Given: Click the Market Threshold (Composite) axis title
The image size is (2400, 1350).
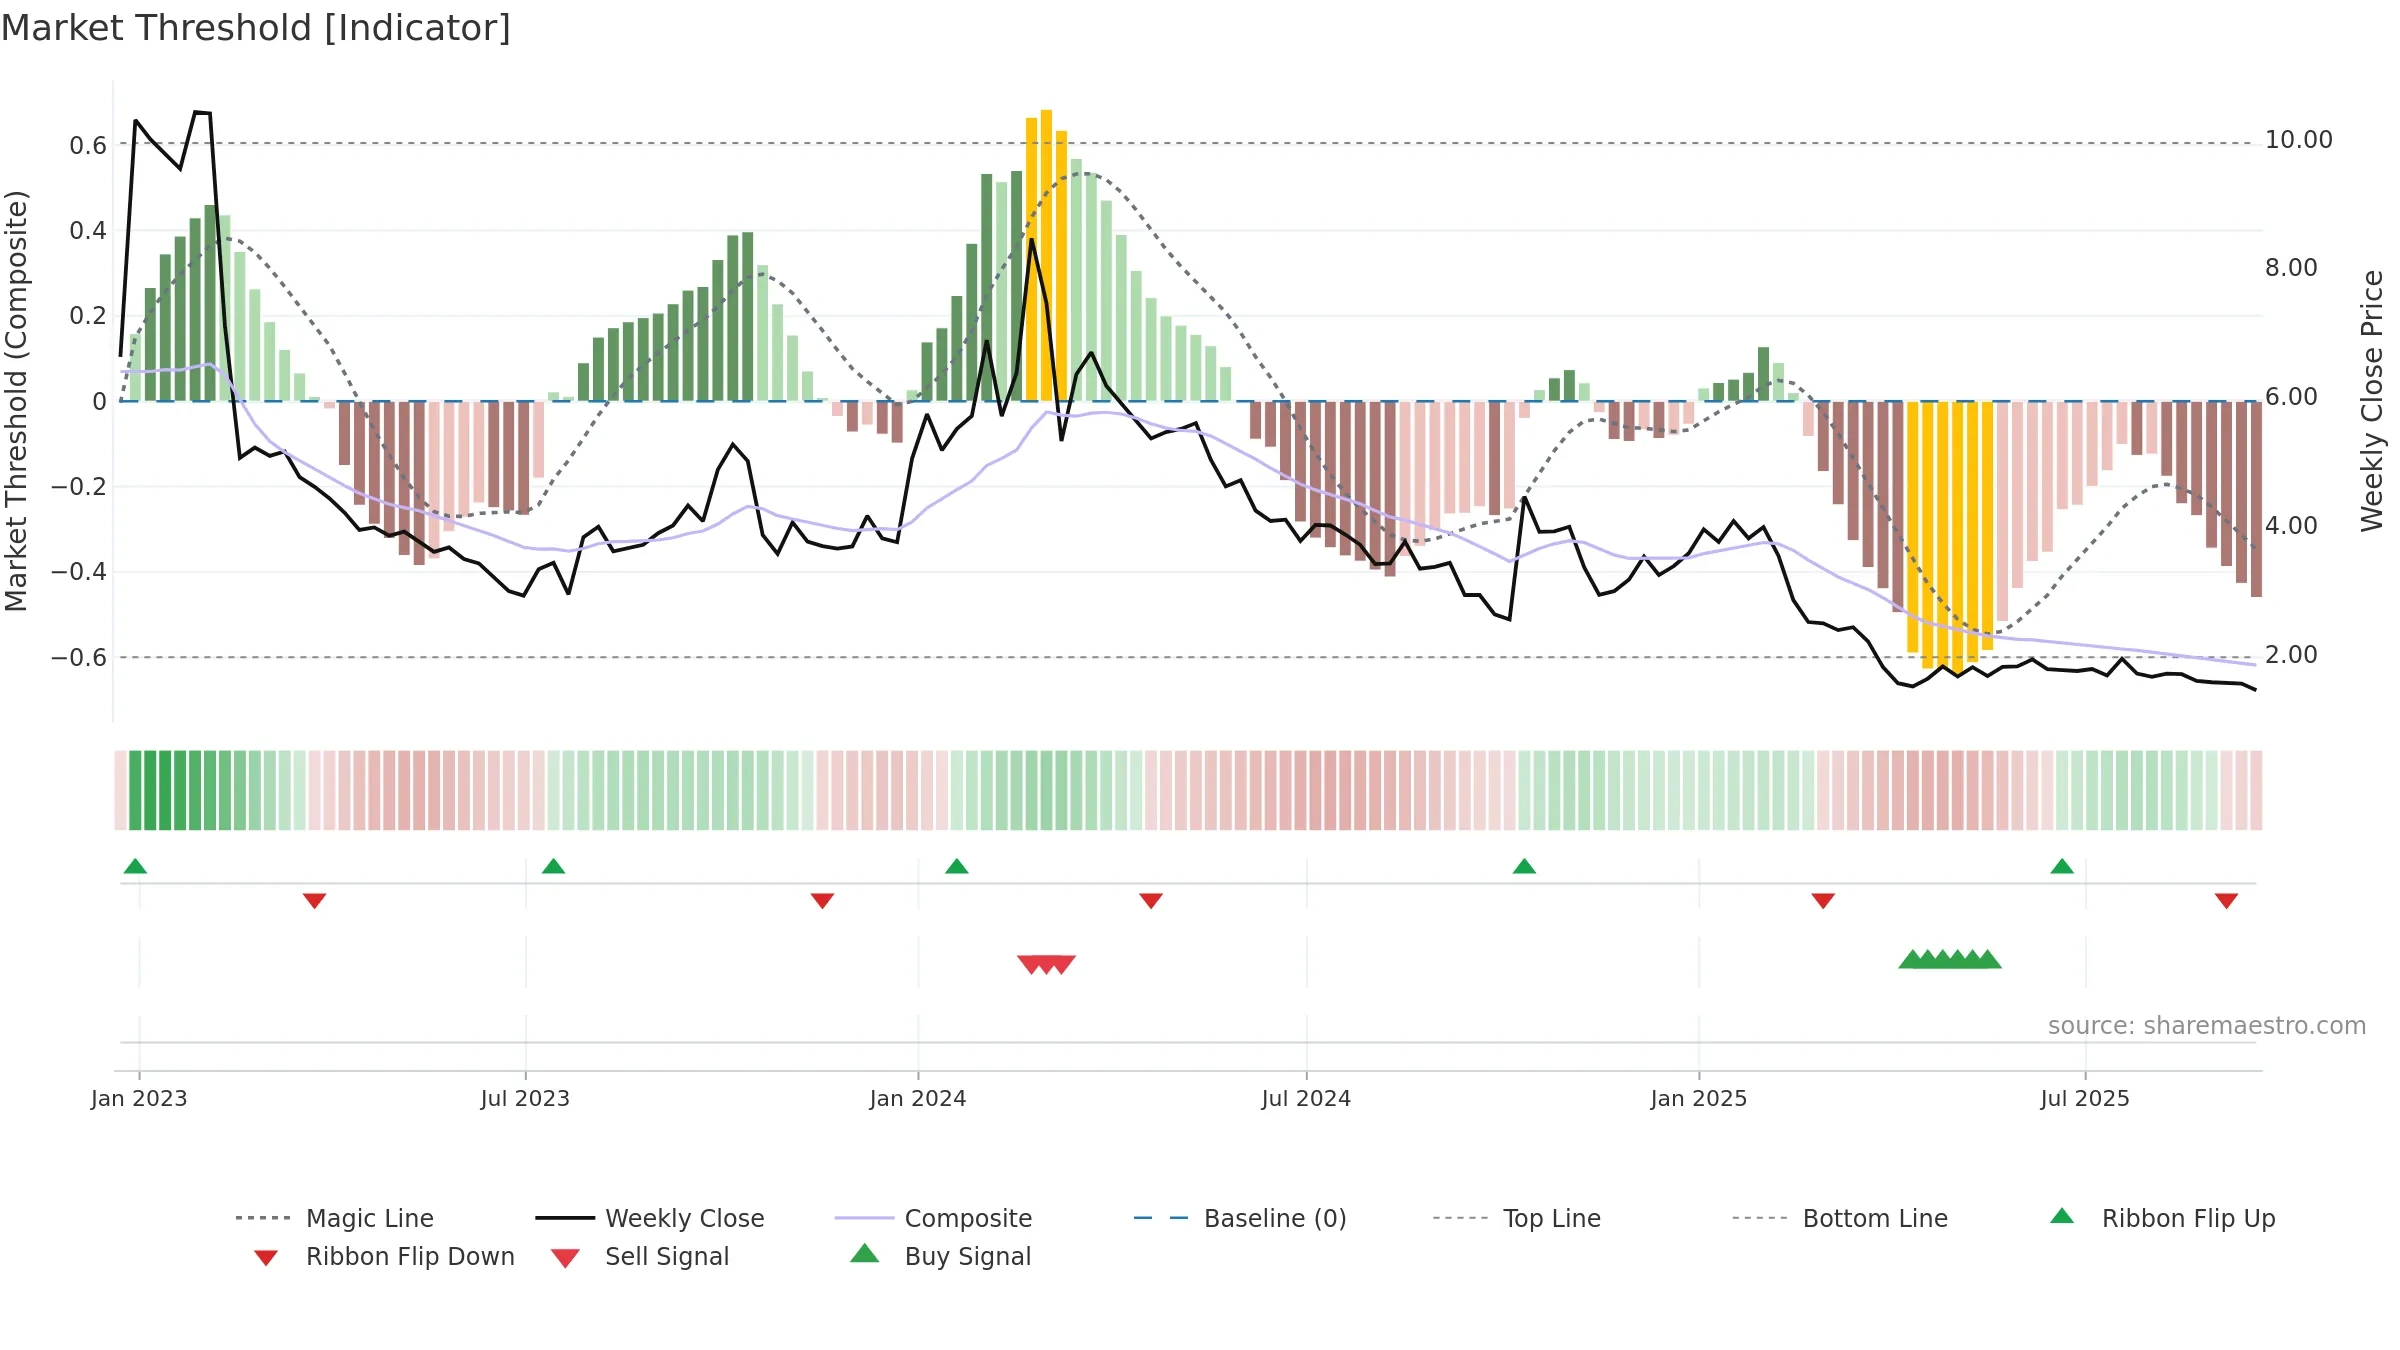Looking at the screenshot, I should [x=16, y=401].
